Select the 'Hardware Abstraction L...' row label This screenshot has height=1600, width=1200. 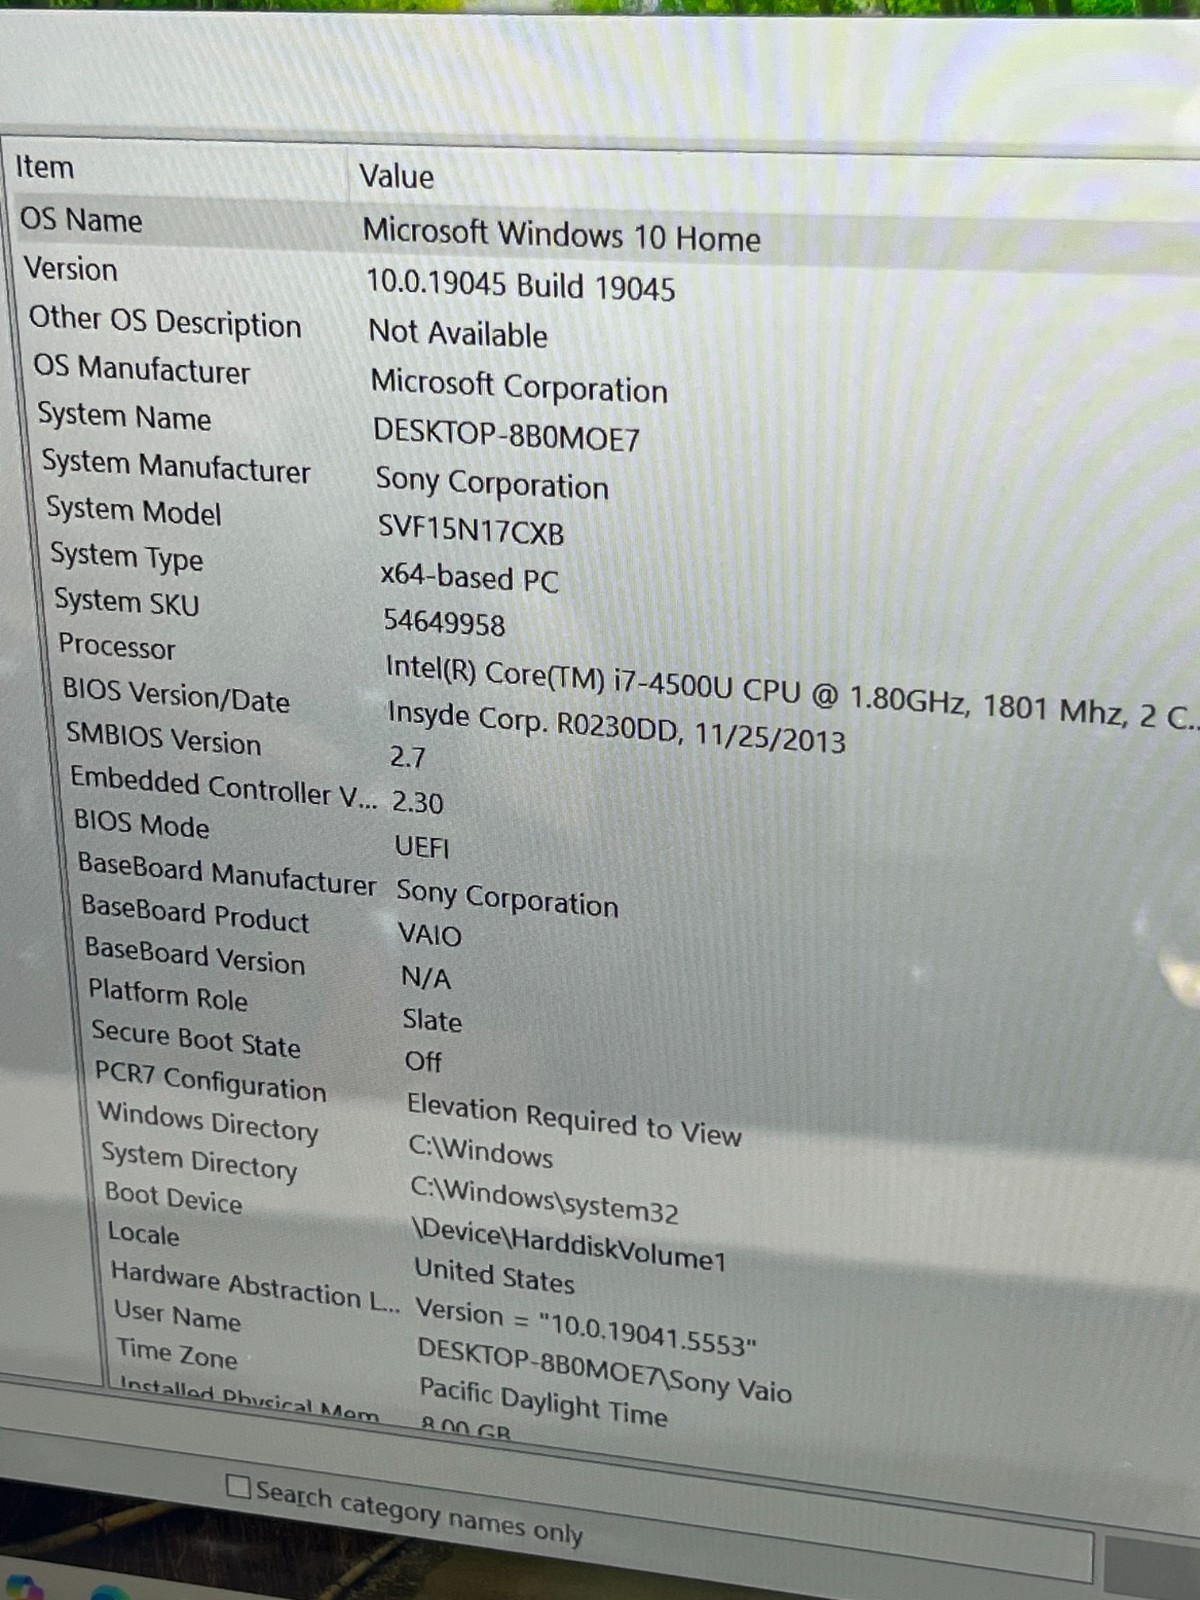coord(256,1287)
